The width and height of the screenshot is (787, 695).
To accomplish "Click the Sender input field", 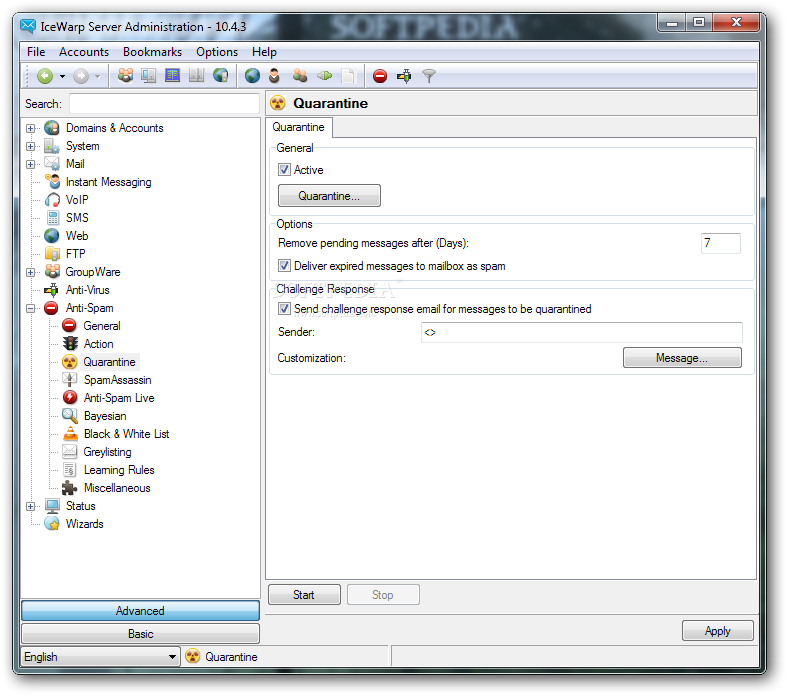I will tap(582, 332).
